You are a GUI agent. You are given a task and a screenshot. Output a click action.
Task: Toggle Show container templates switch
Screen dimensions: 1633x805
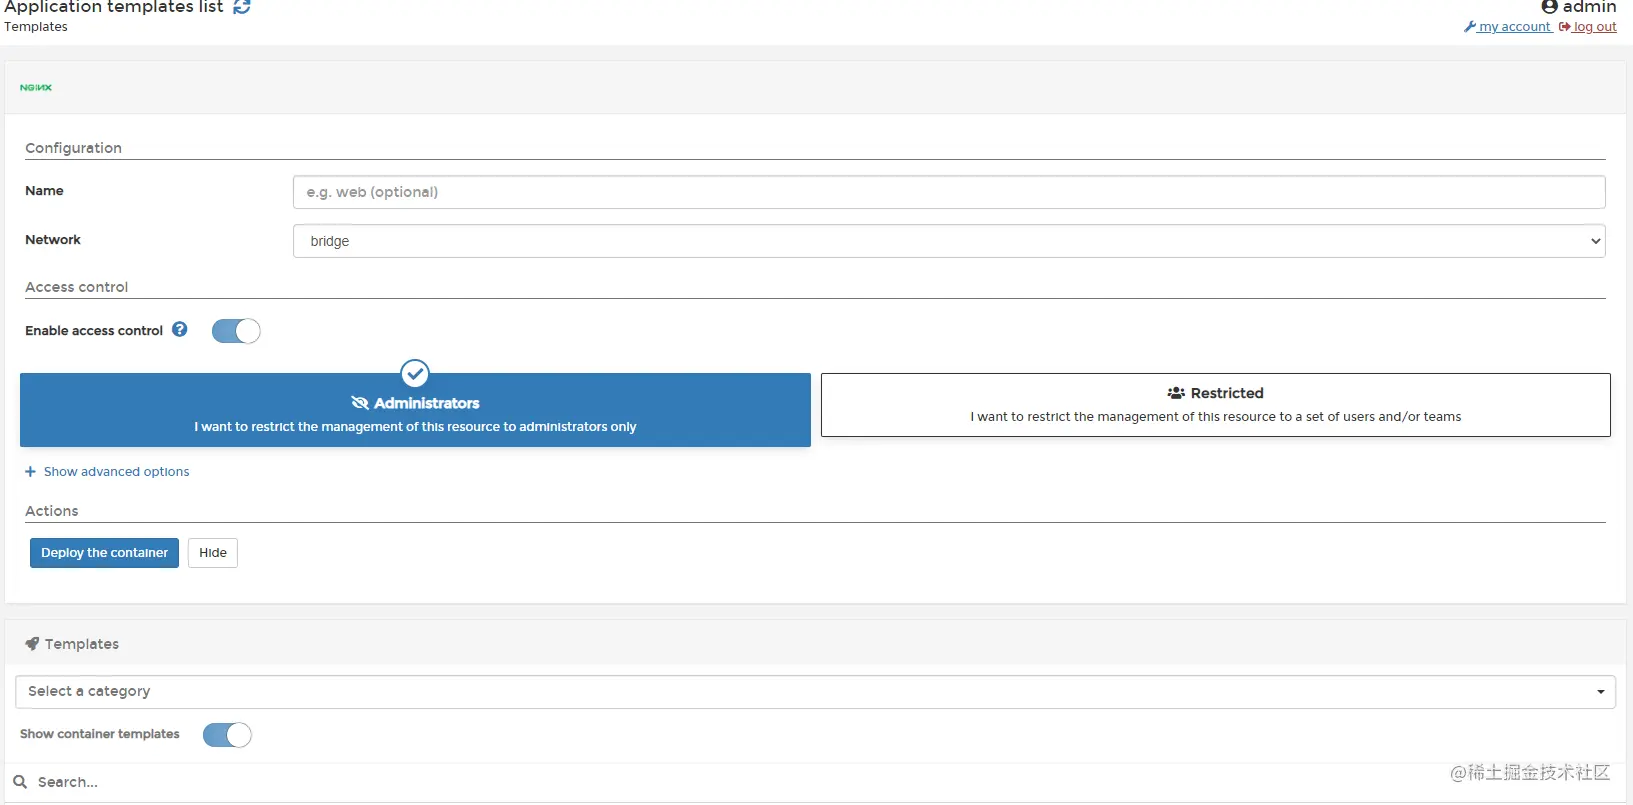pyautogui.click(x=227, y=735)
